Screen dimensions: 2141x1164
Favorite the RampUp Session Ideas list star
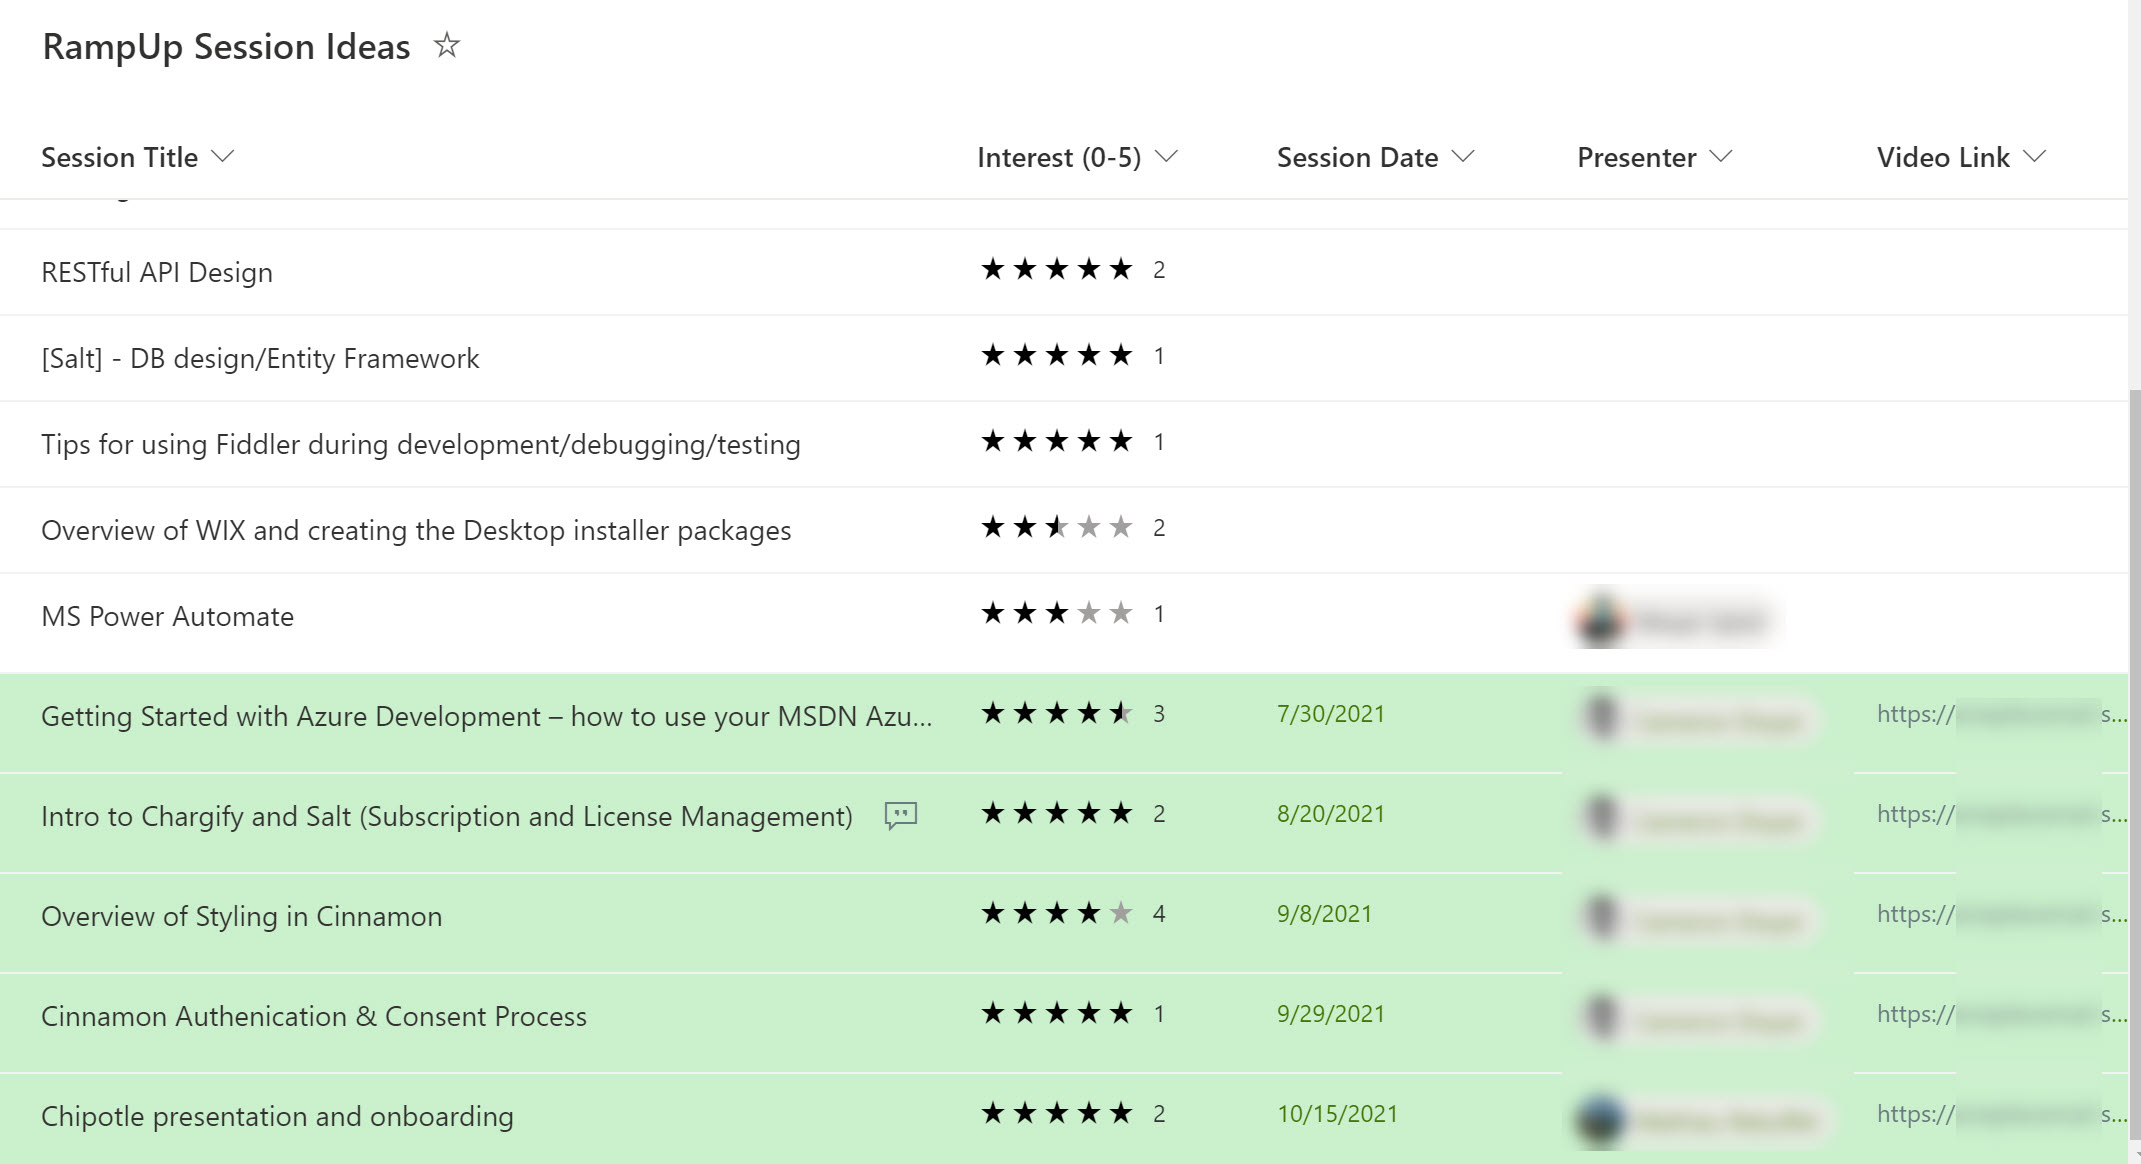pos(447,46)
